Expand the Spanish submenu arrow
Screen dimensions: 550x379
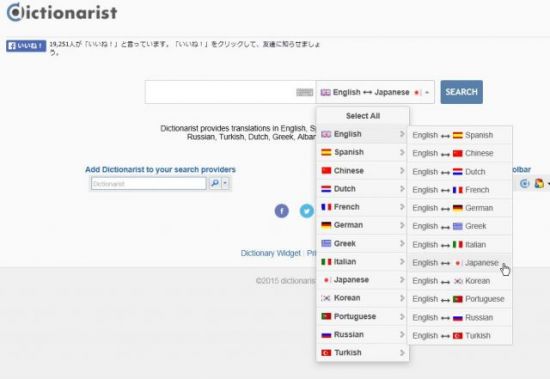pyautogui.click(x=402, y=152)
